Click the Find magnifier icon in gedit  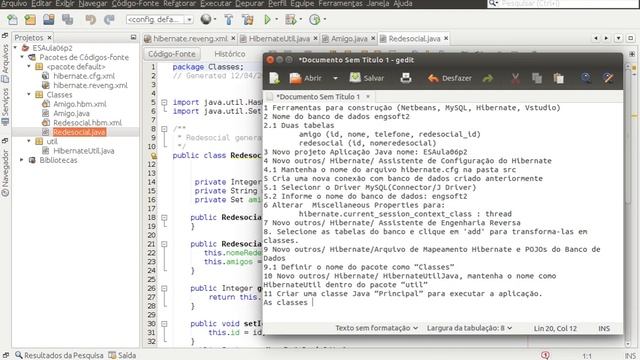click(586, 78)
